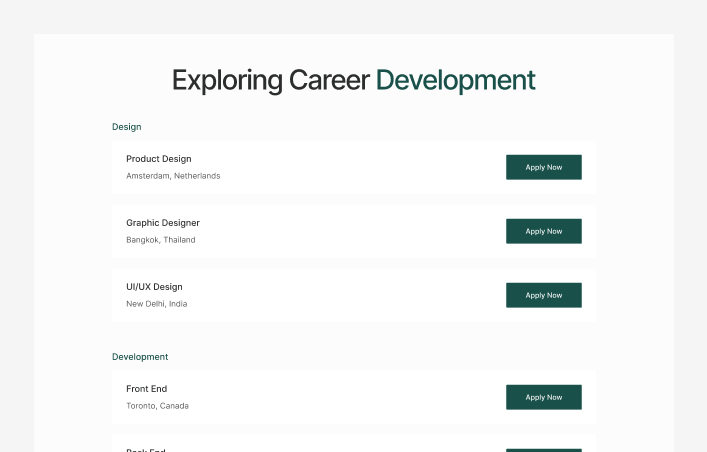
Task: Click the New Delhi, India location text
Action: coord(156,304)
